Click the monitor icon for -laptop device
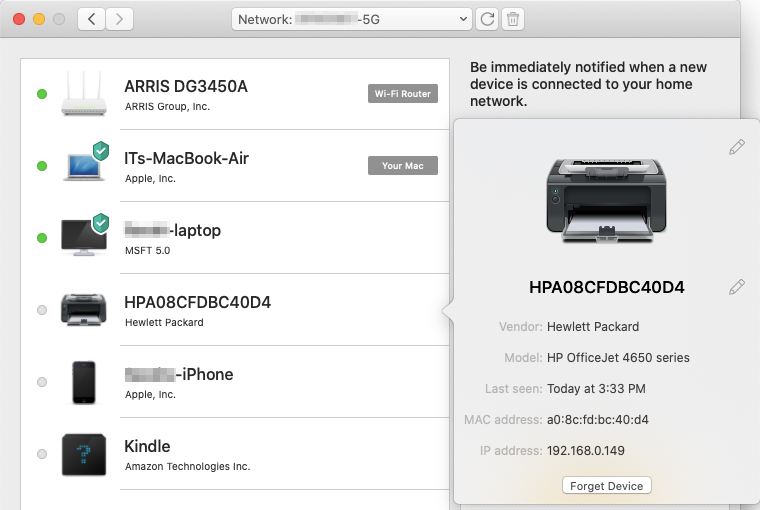Image resolution: width=760 pixels, height=510 pixels. [83, 238]
